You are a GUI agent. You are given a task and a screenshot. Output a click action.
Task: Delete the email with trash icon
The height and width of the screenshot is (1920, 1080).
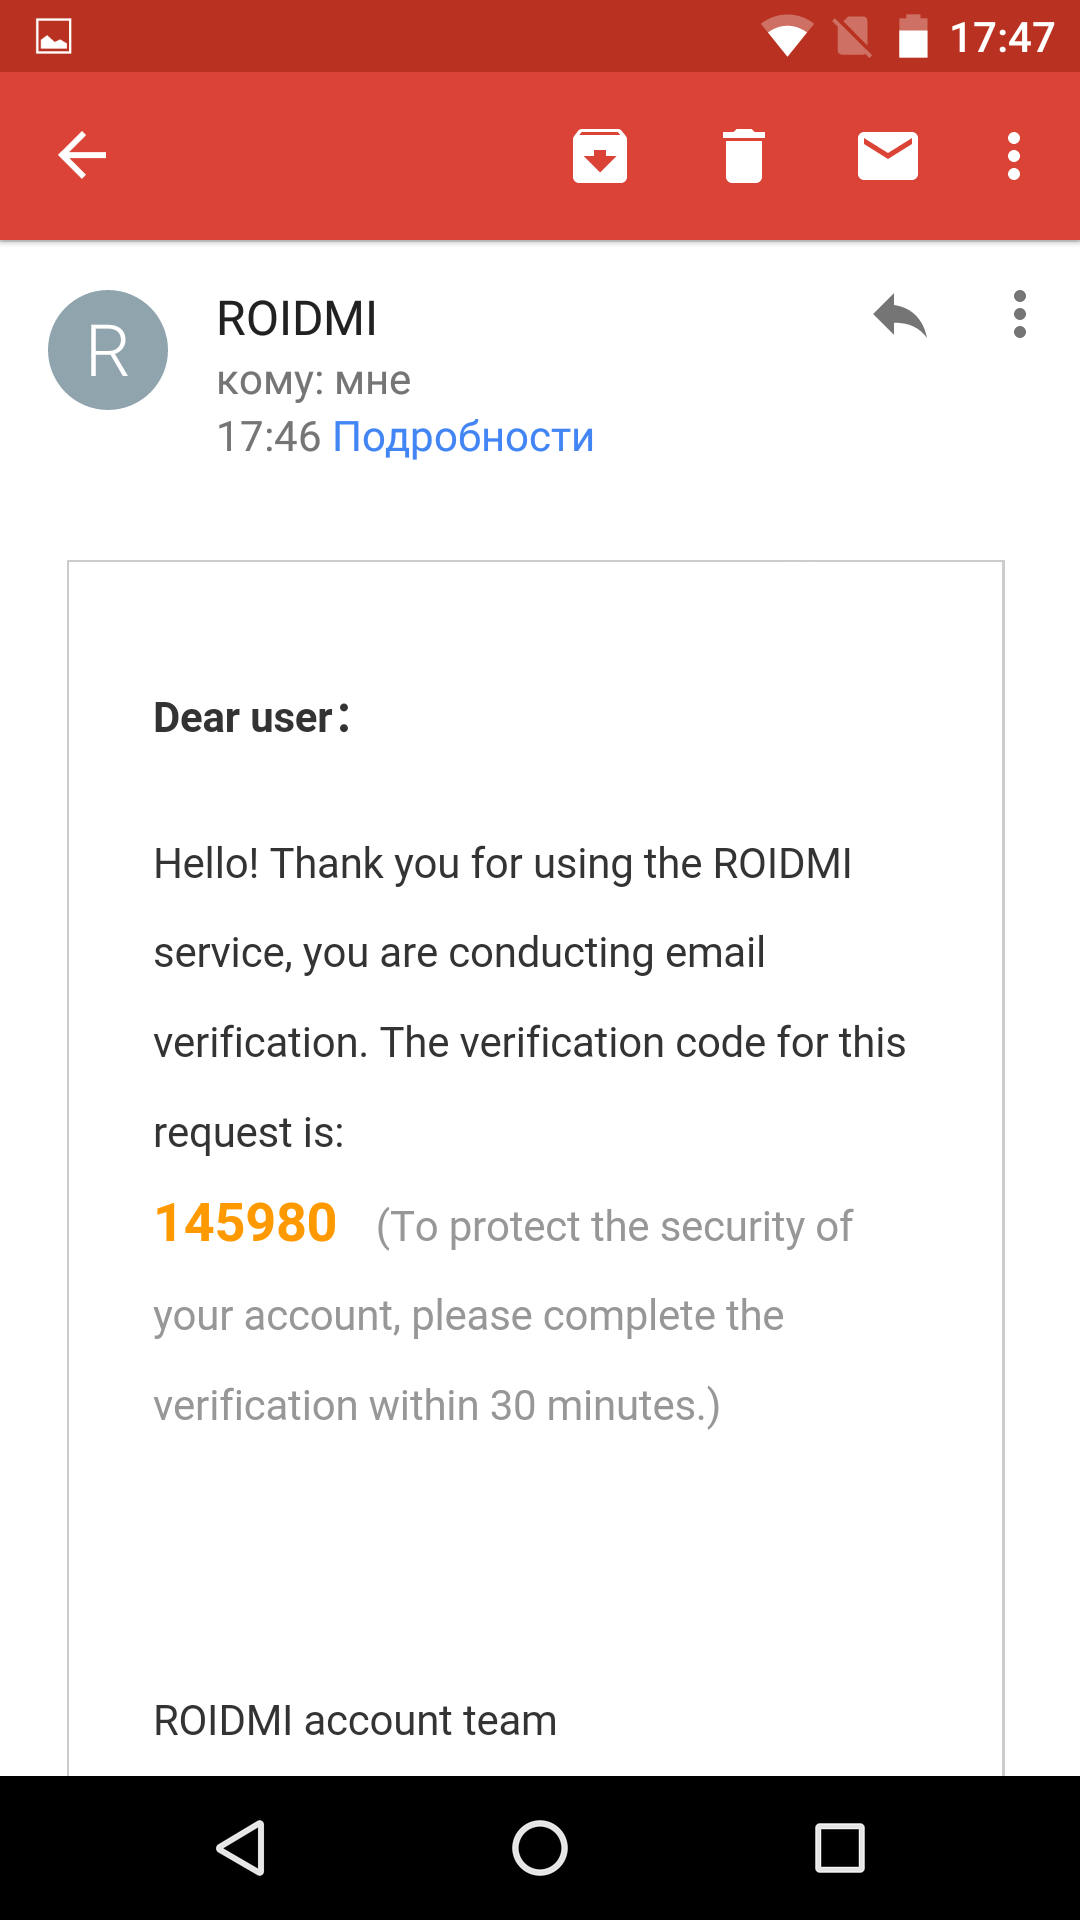coord(744,156)
